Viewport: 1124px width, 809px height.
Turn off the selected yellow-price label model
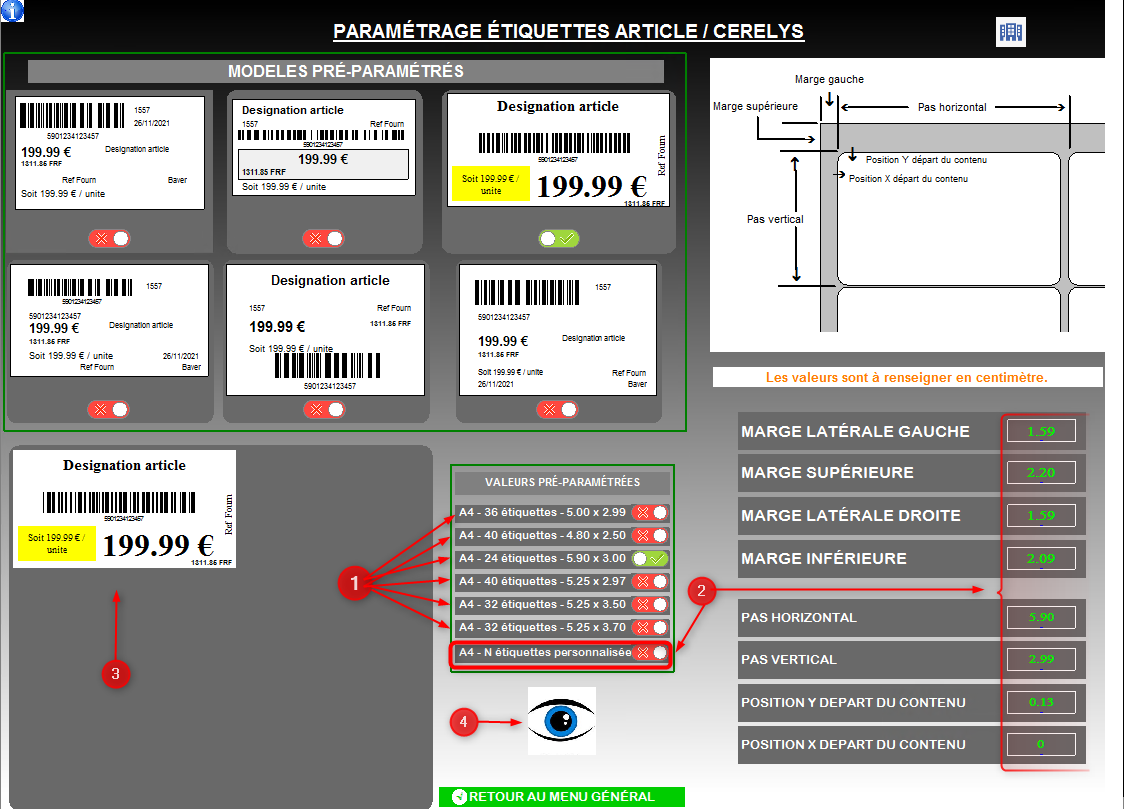click(559, 238)
